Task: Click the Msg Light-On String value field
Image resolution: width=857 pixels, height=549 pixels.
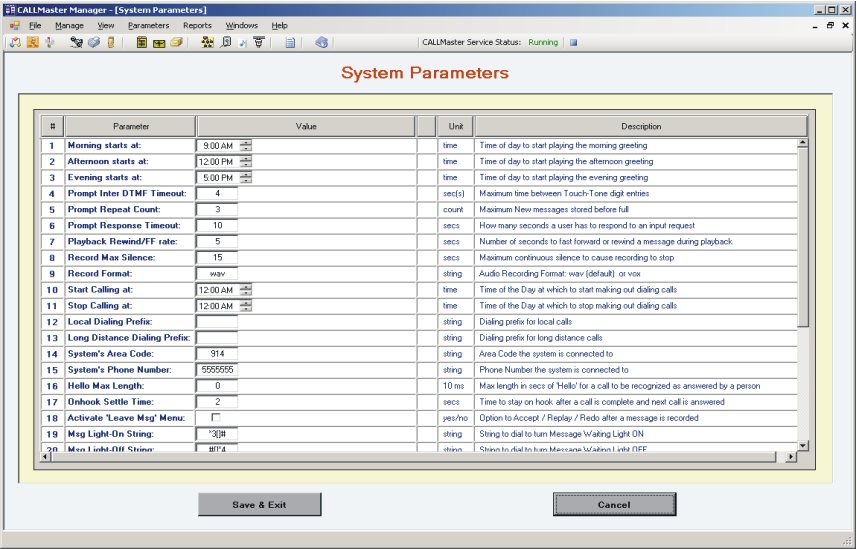Action: pos(217,434)
